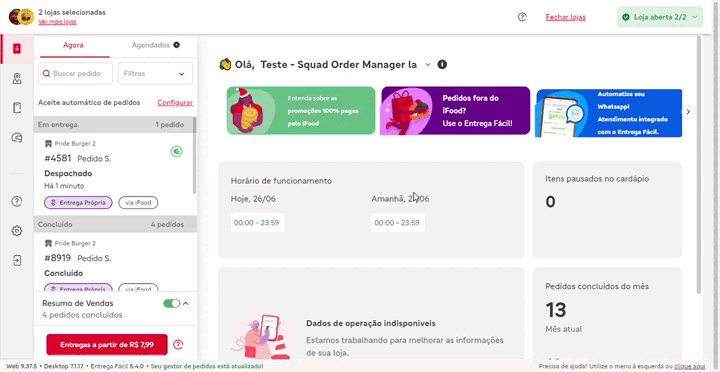
Task: Click the green delivery status icon on order #4581
Action: (176, 151)
